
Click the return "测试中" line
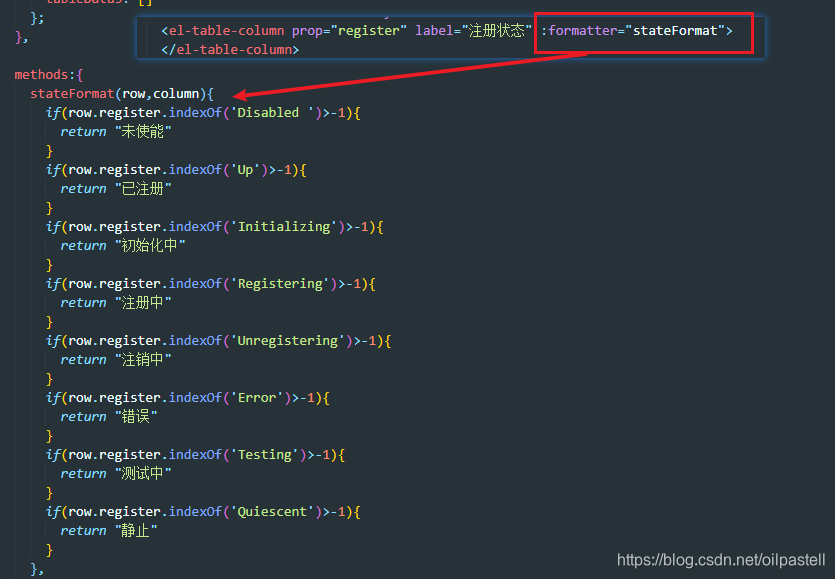pyautogui.click(x=116, y=474)
